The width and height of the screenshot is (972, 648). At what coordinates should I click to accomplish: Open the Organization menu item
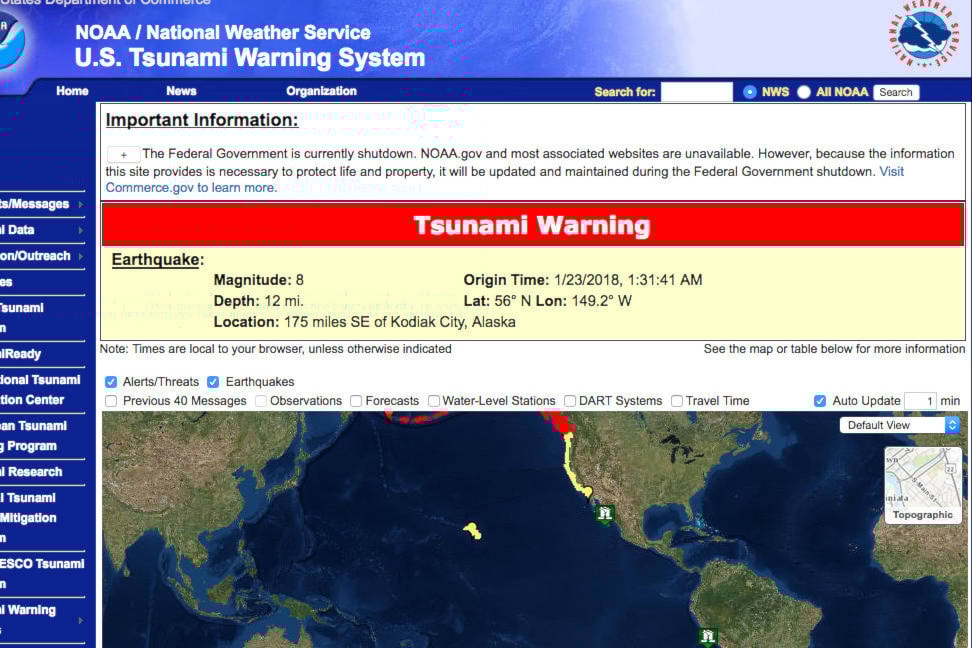(321, 90)
